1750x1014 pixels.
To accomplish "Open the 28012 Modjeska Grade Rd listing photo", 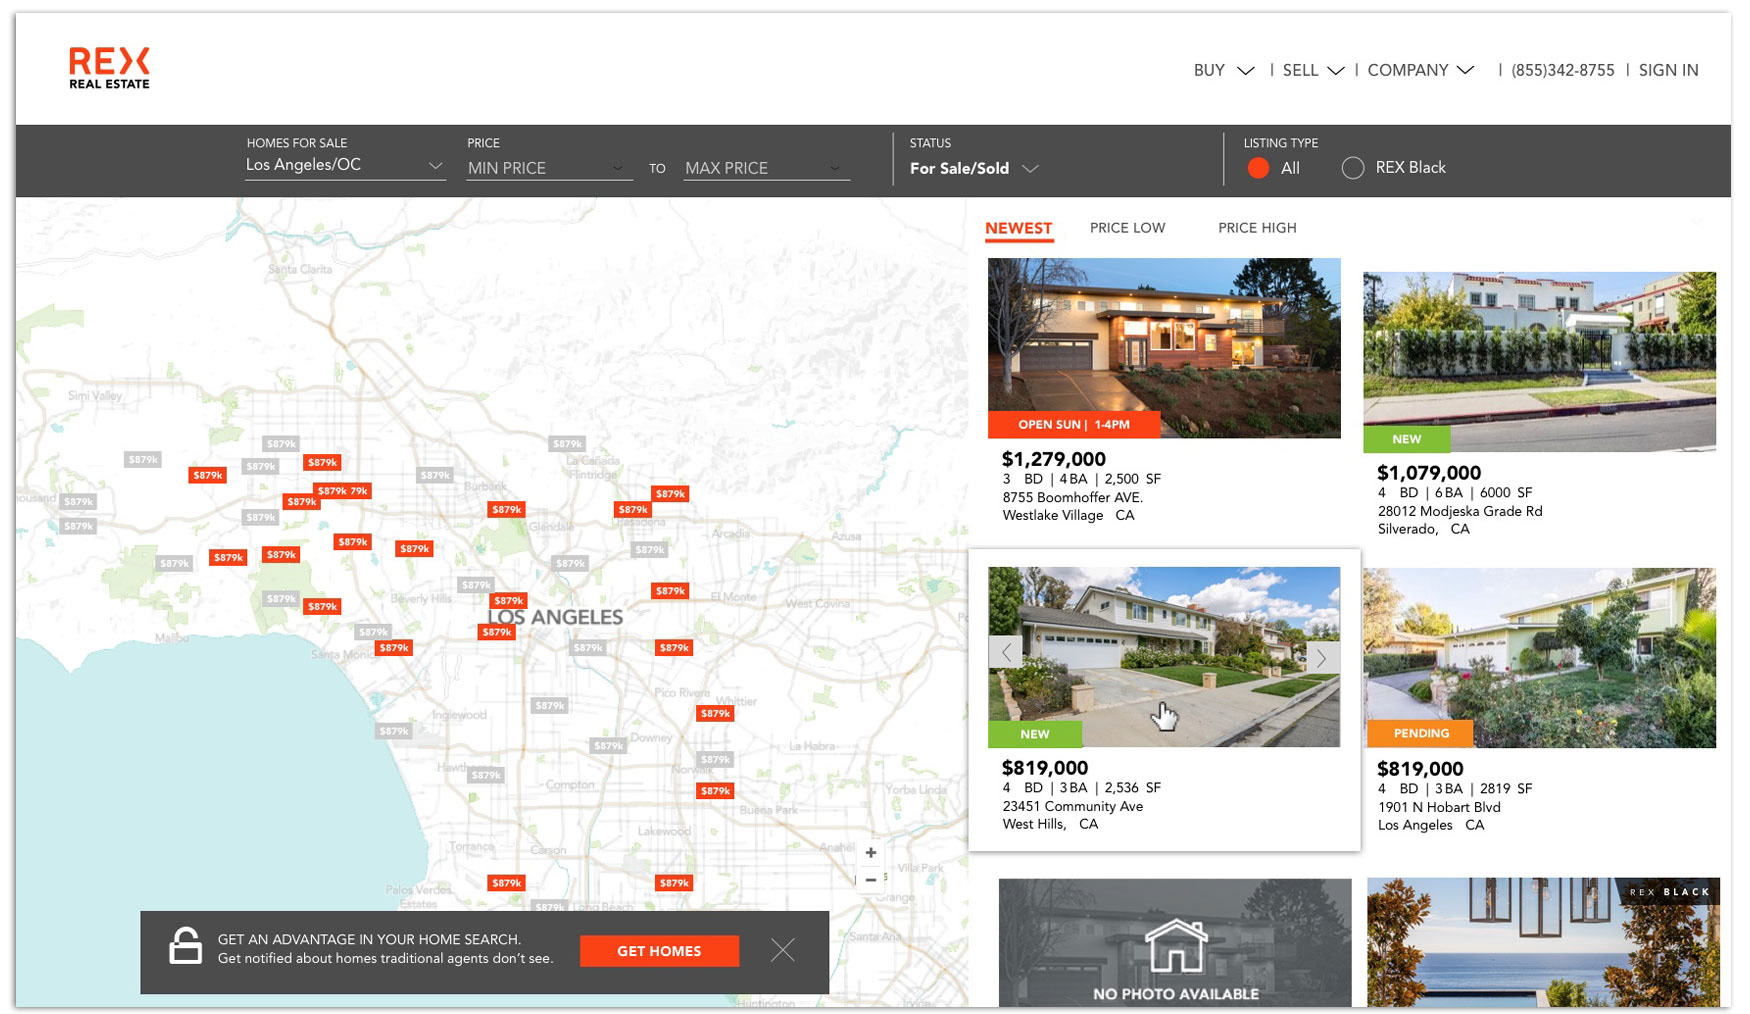I will (1539, 362).
